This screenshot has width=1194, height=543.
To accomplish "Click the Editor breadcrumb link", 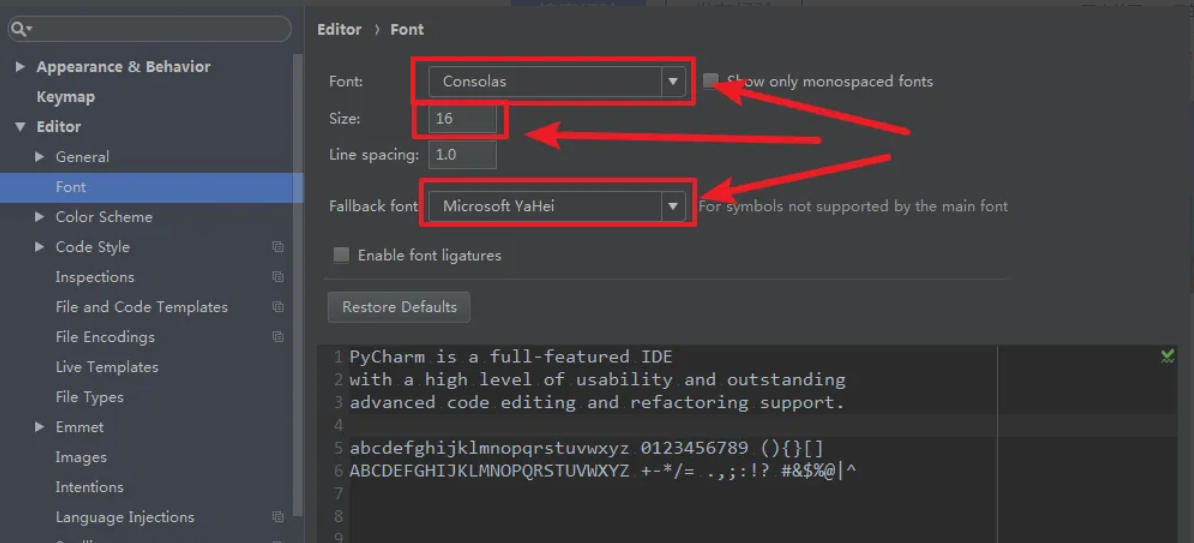I will 339,29.
